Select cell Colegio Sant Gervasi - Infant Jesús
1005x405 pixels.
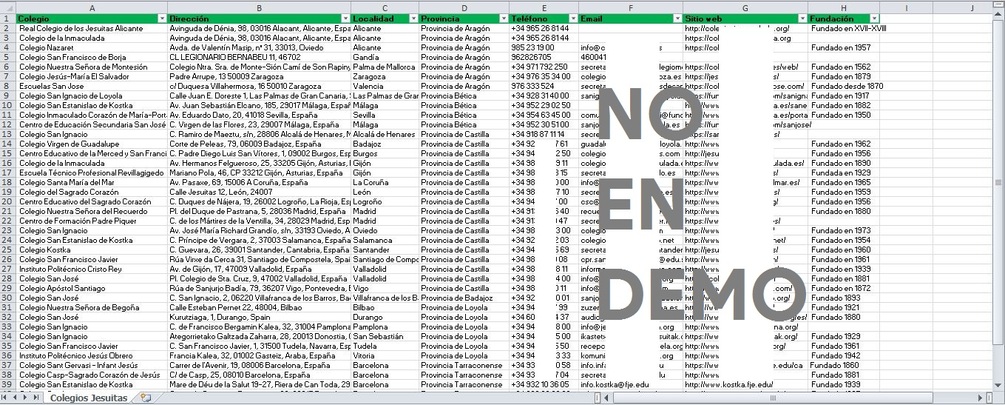point(92,365)
